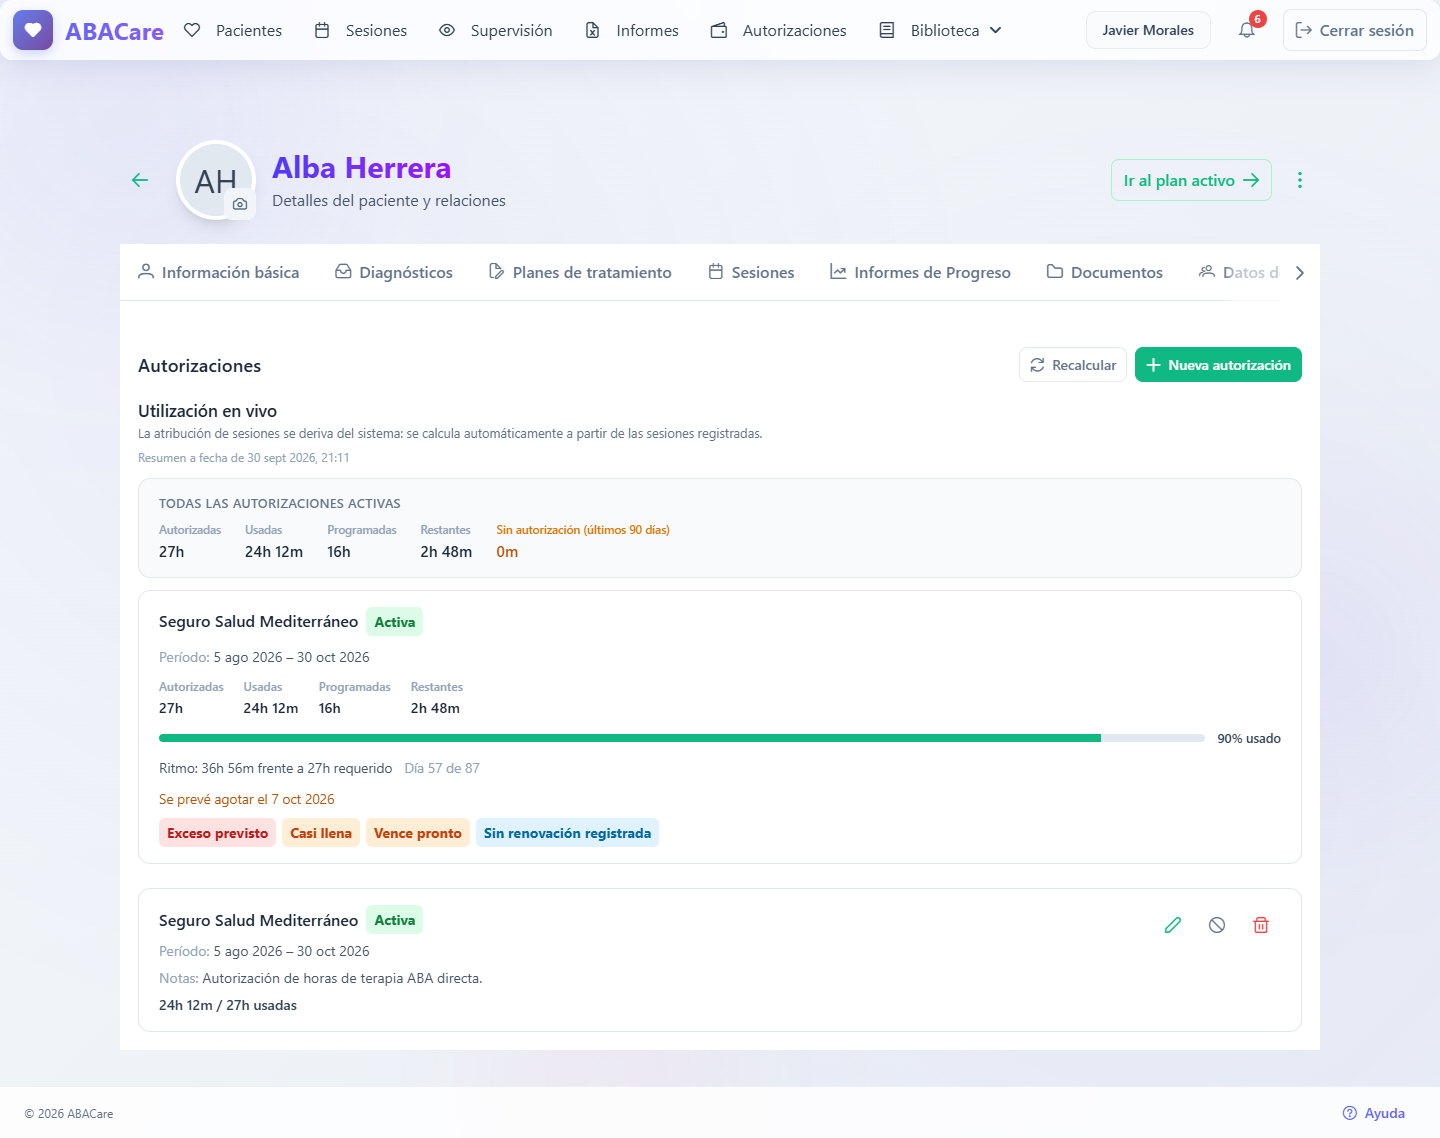Viewport: 1440px width, 1138px height.
Task: Open Sesiones in top navigation
Action: pyautogui.click(x=361, y=30)
